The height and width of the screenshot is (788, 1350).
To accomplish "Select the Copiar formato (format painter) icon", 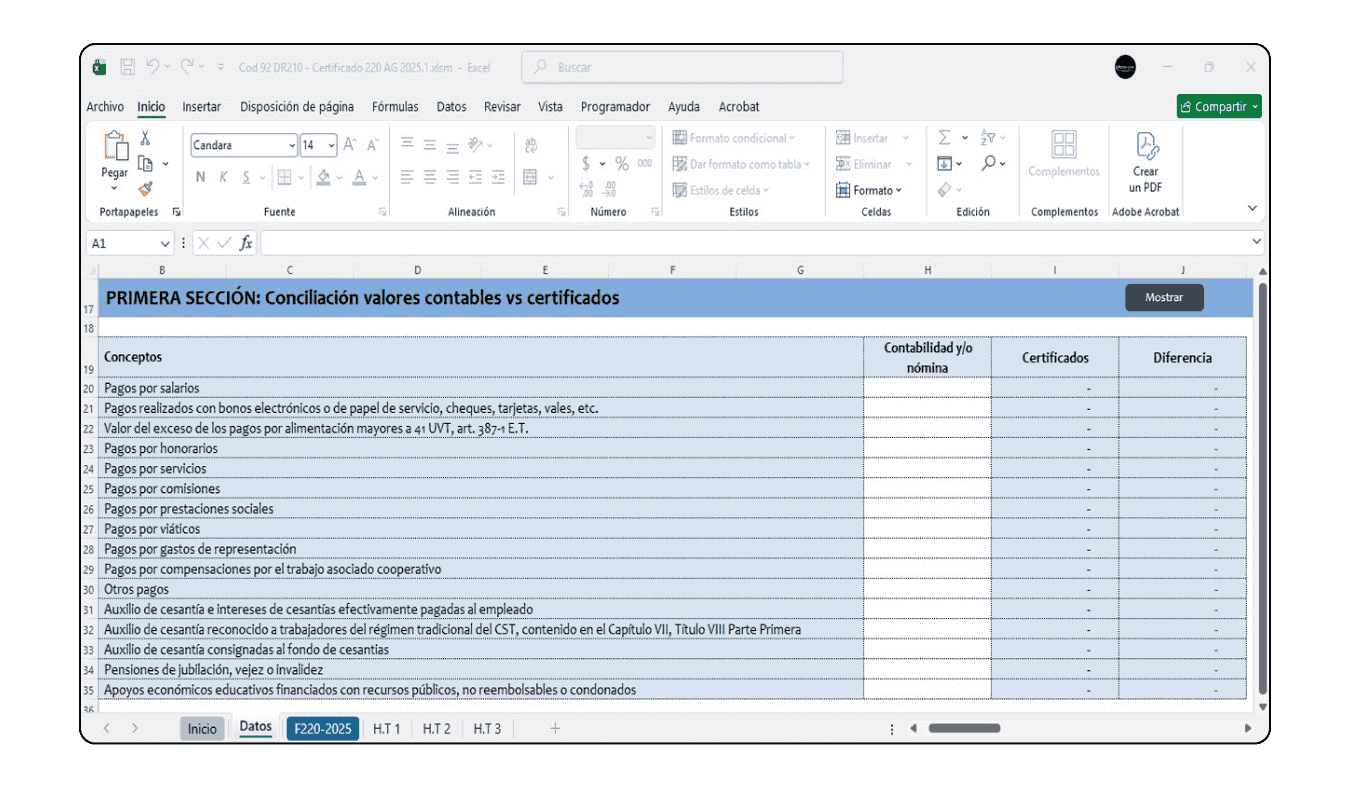I will coord(146,188).
